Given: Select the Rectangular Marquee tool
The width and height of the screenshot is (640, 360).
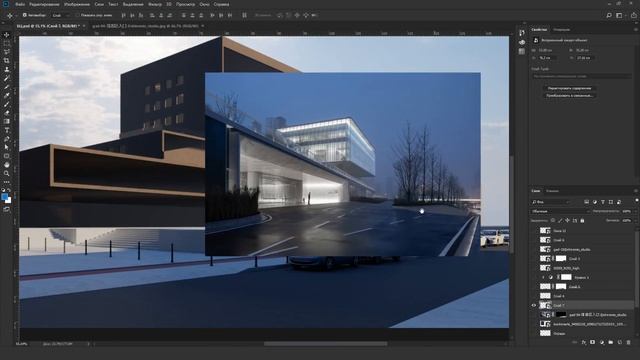Looking at the screenshot, I should [7, 44].
